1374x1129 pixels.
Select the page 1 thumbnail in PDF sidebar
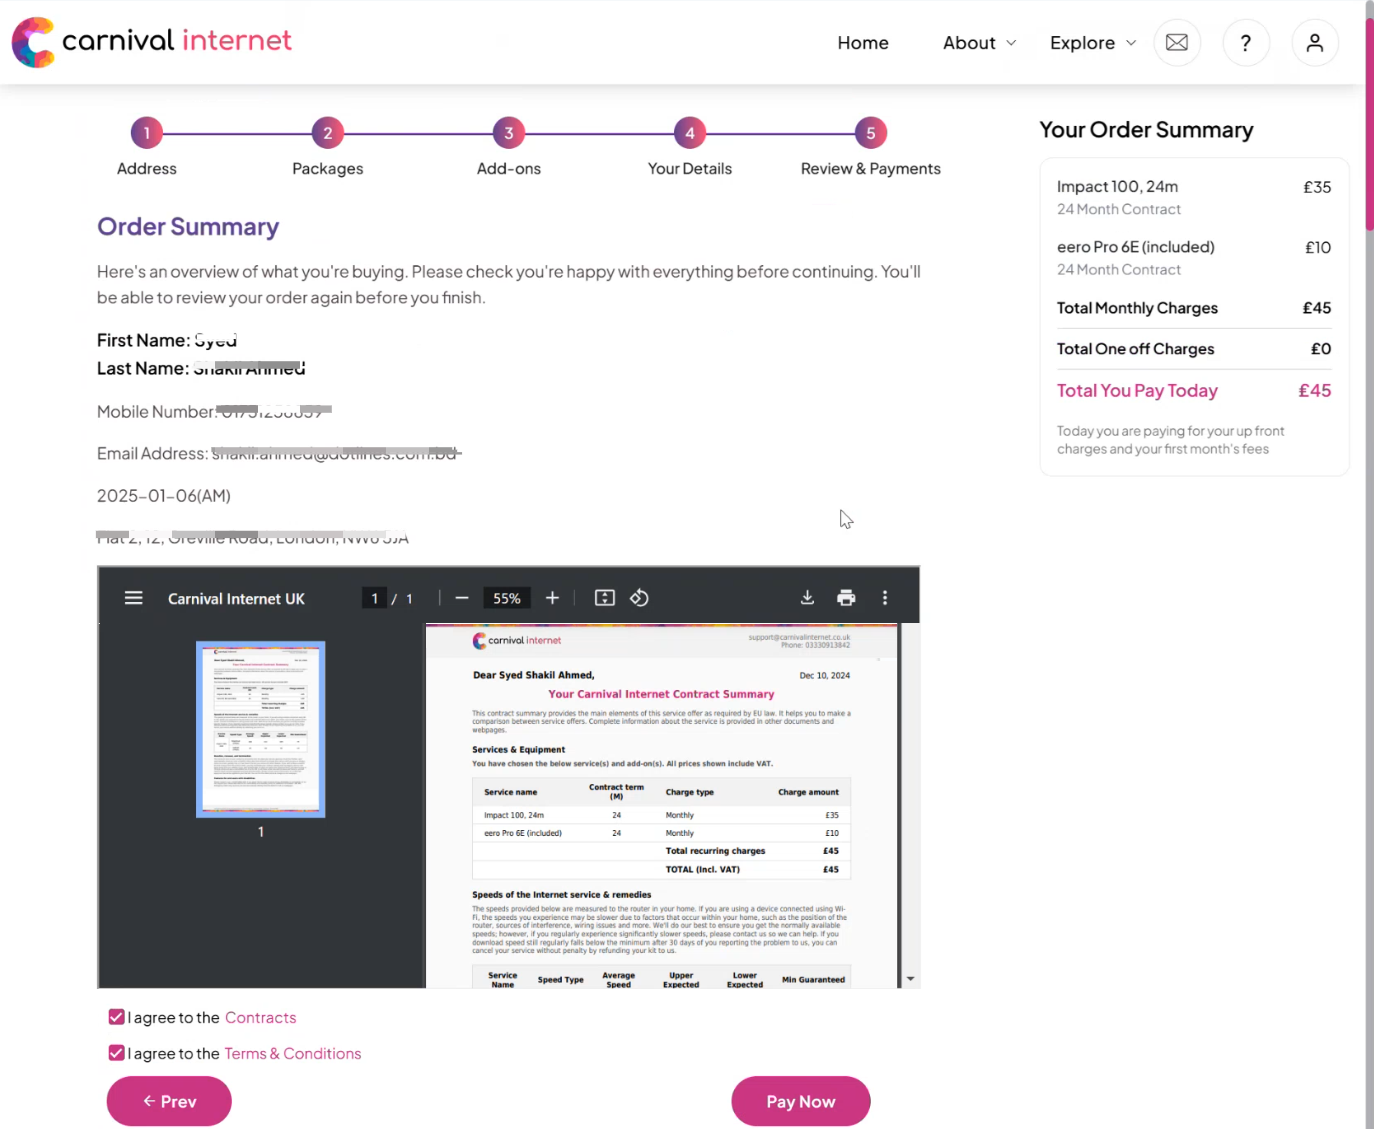pos(261,729)
